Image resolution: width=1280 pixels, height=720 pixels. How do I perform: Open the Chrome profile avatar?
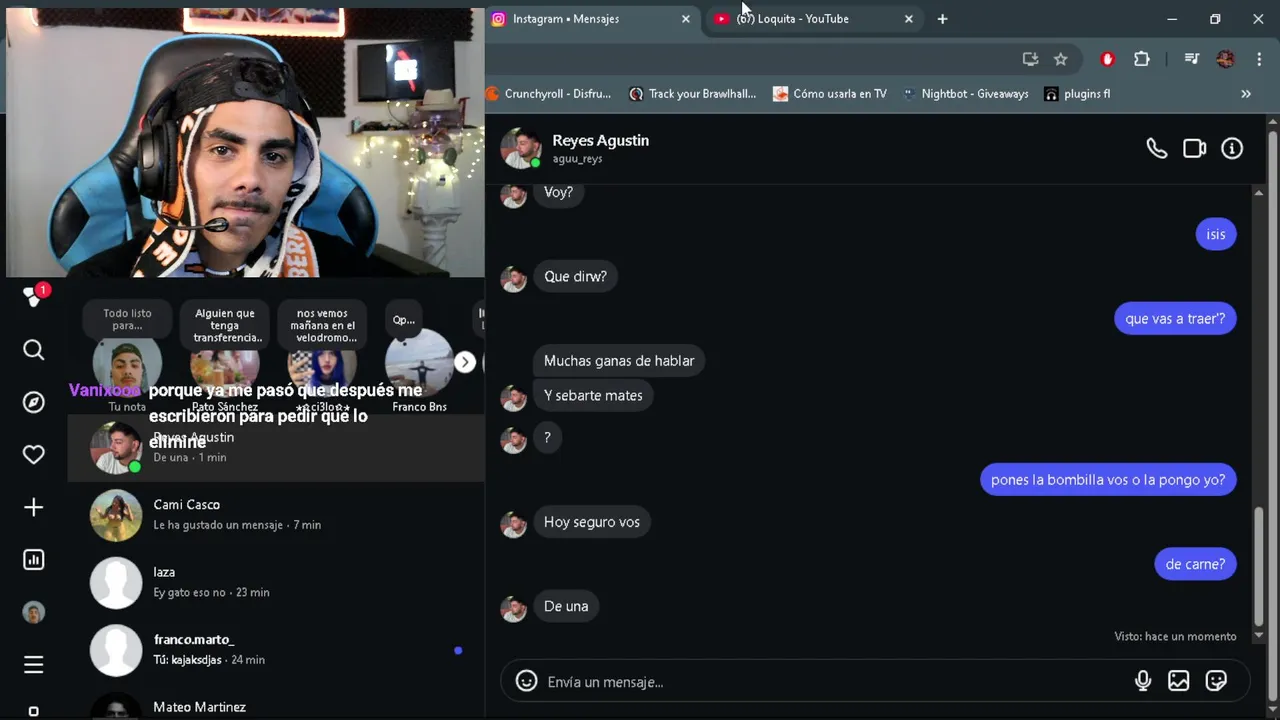click(x=1225, y=59)
